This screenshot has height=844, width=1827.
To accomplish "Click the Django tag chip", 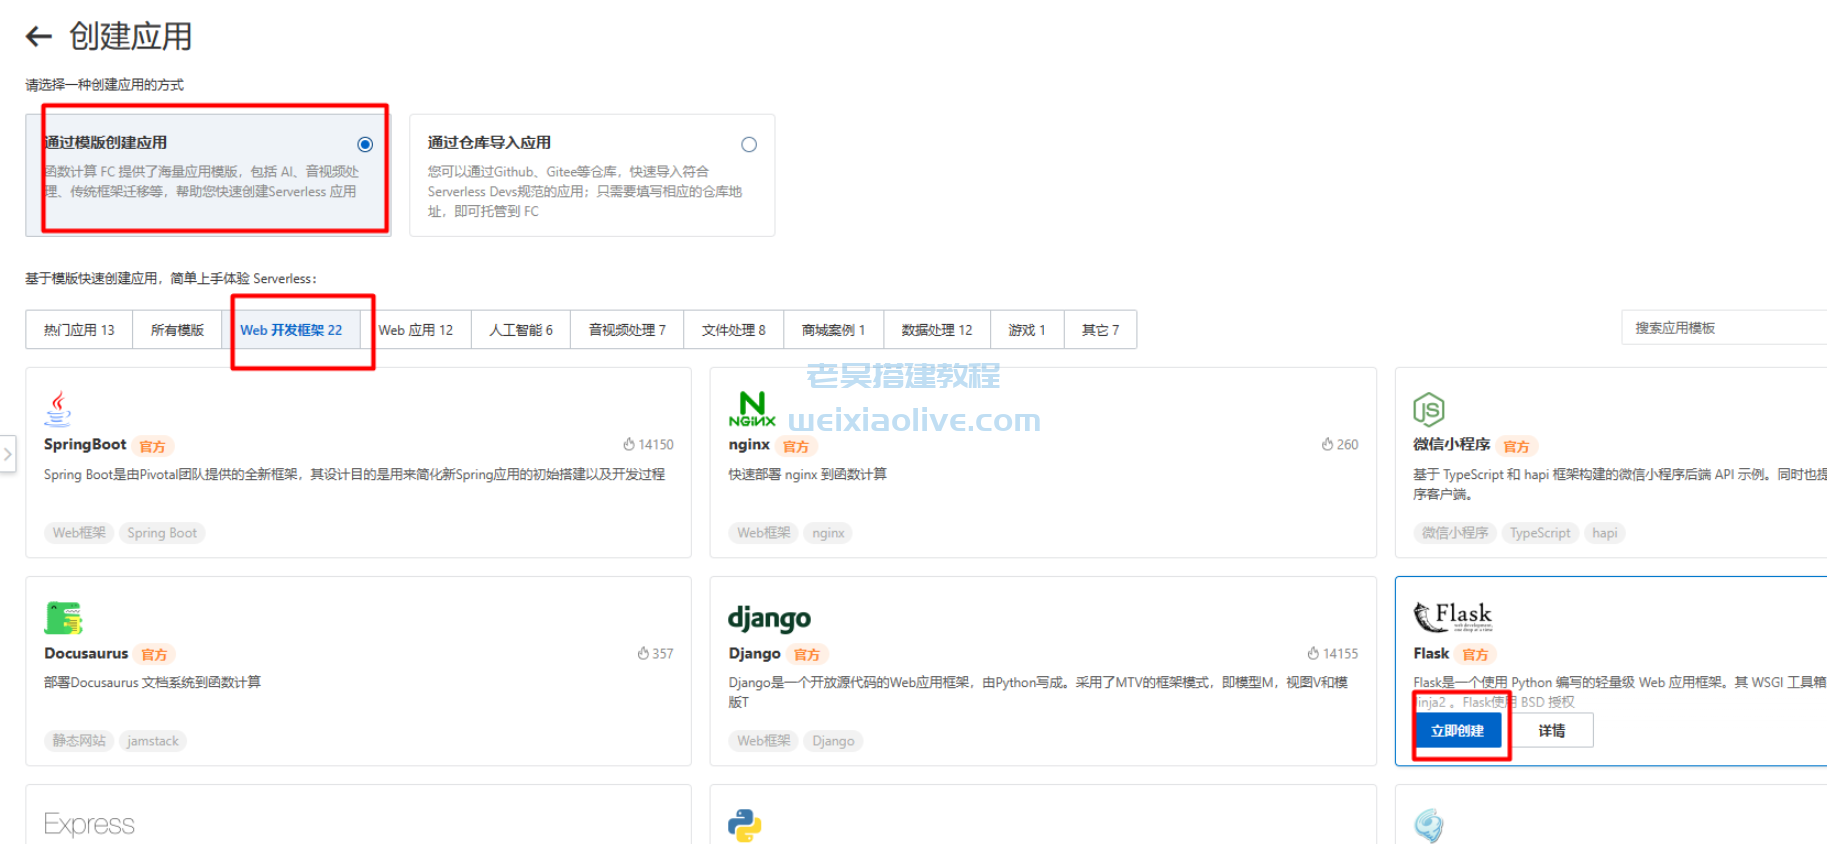I will pos(833,741).
